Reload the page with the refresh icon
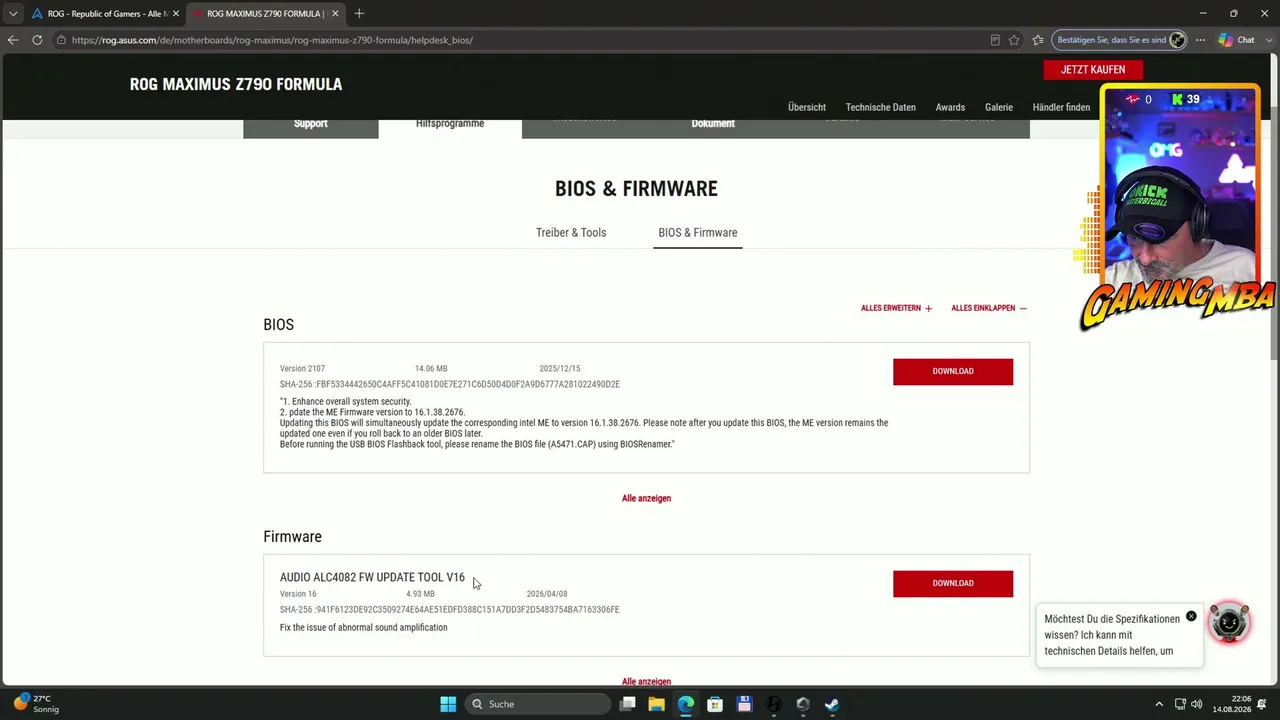 pyautogui.click(x=37, y=40)
